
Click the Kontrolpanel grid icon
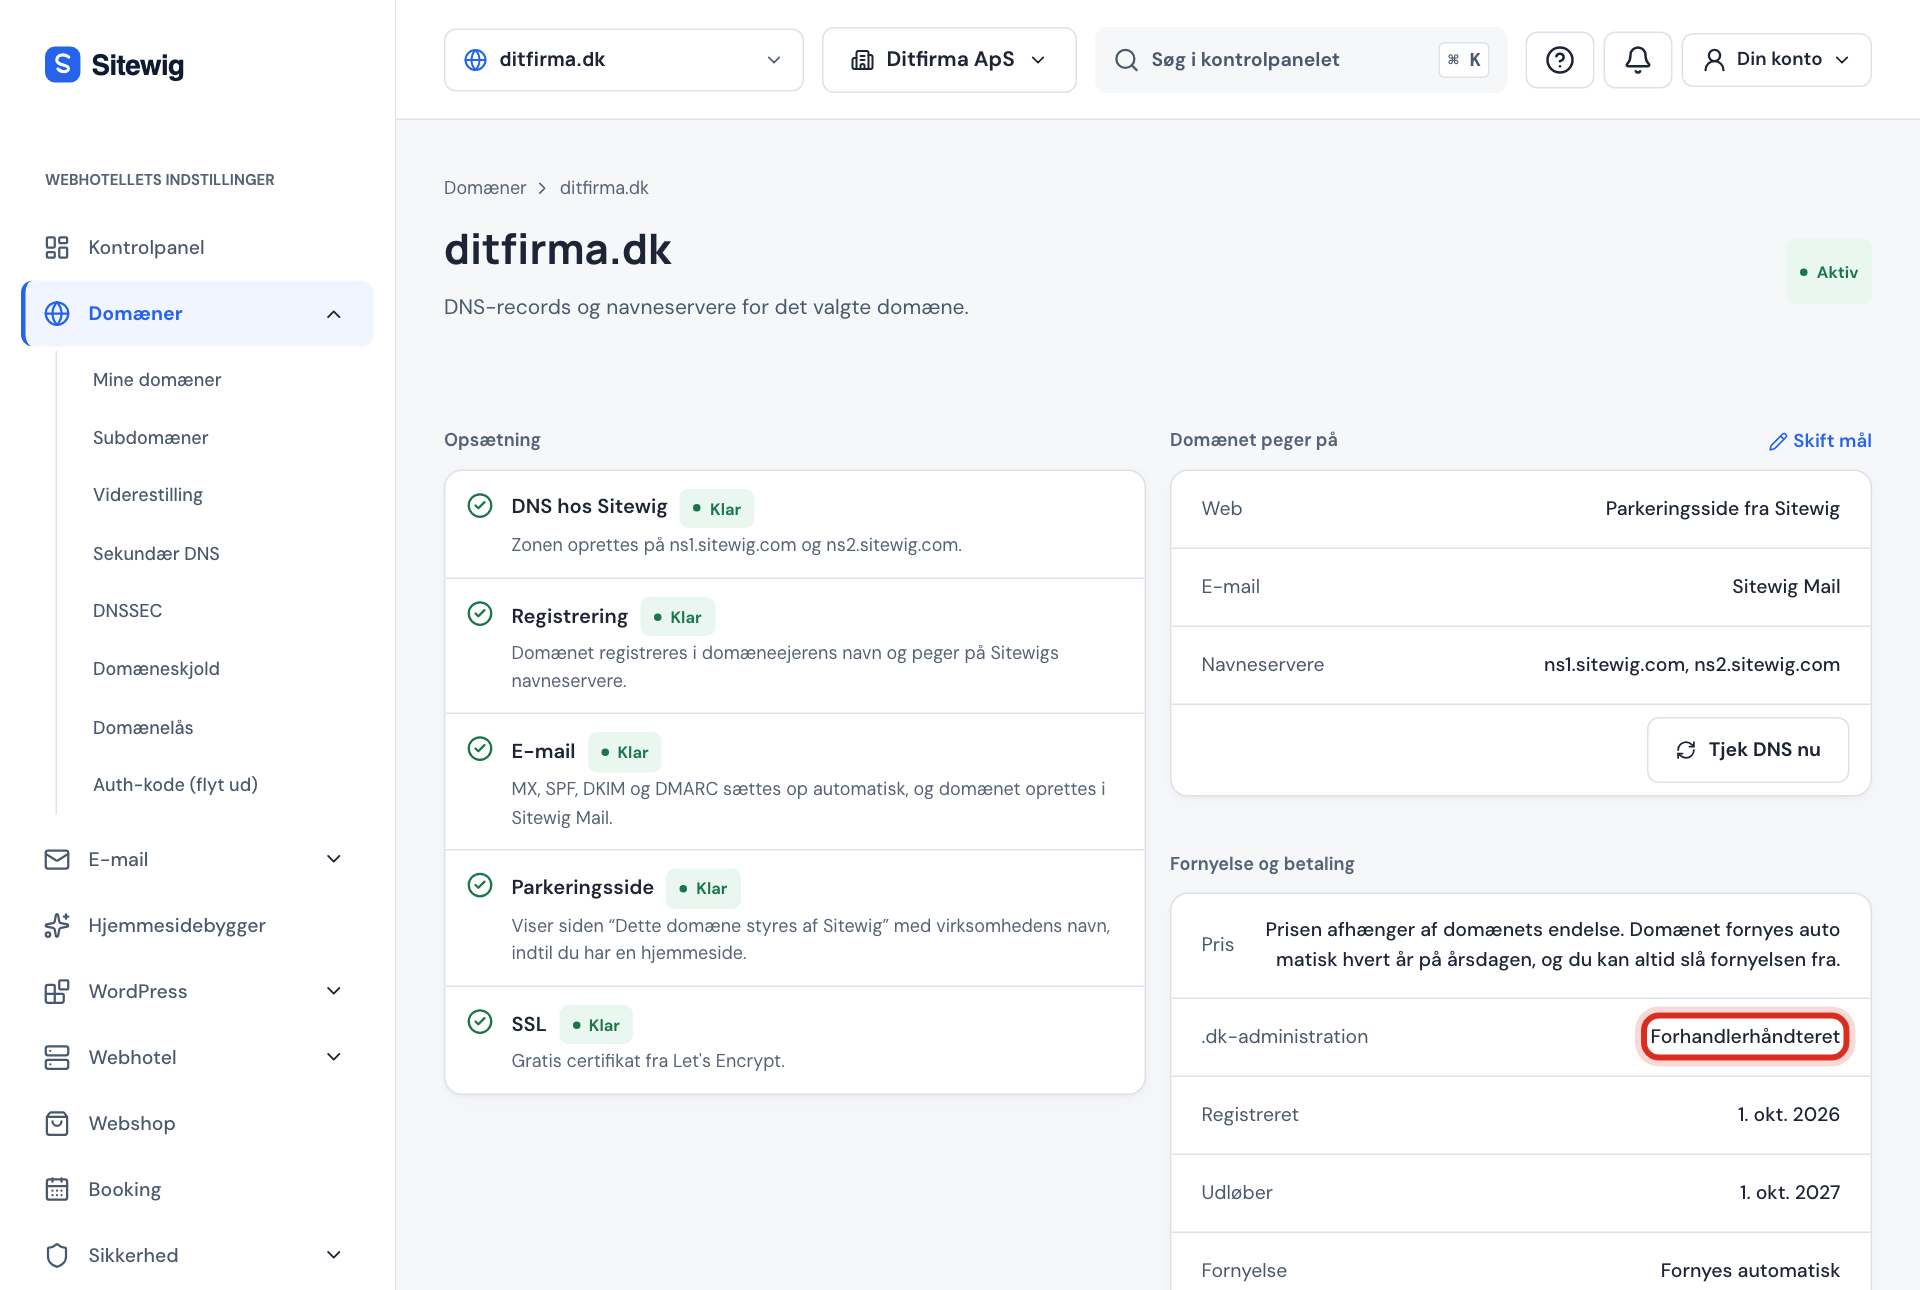[57, 247]
